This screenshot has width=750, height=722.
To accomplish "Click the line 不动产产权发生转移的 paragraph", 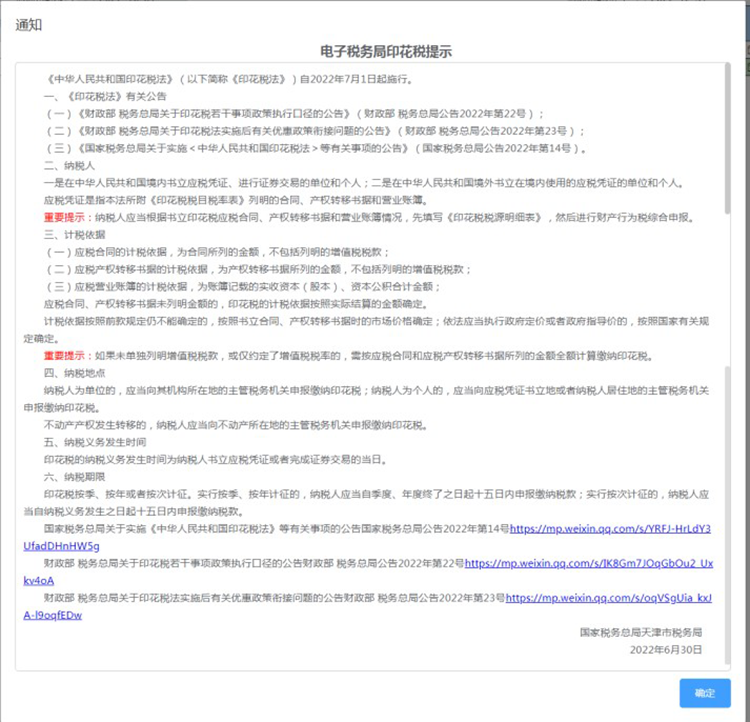I will click(236, 425).
